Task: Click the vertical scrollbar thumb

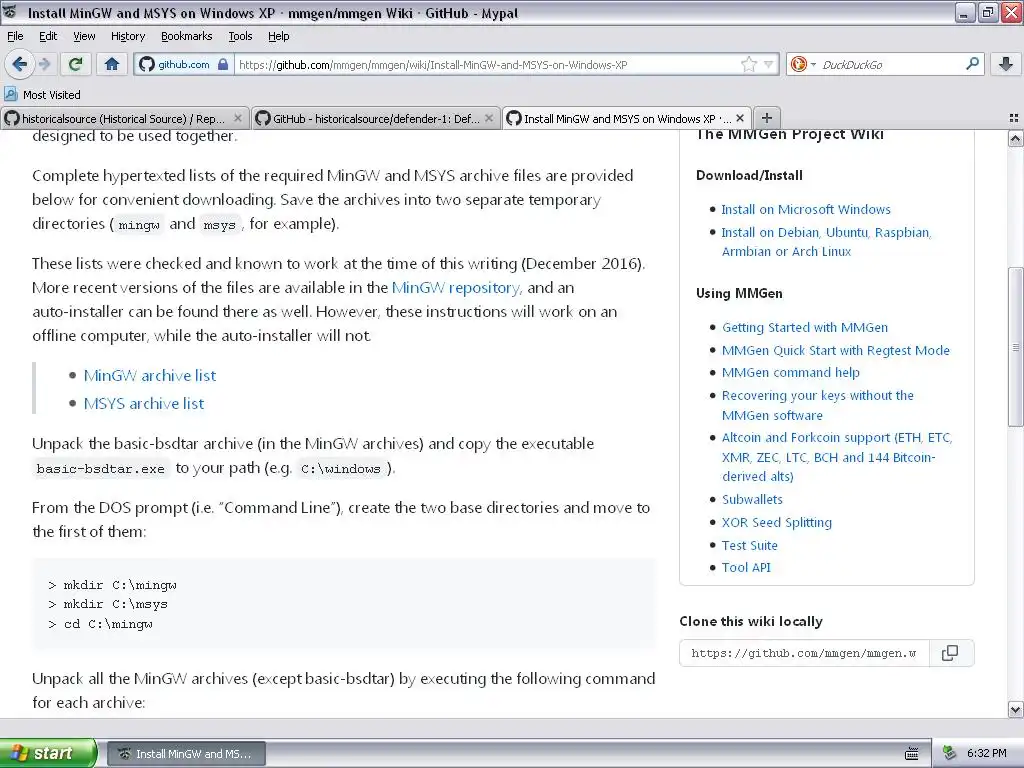Action: pyautogui.click(x=1015, y=347)
